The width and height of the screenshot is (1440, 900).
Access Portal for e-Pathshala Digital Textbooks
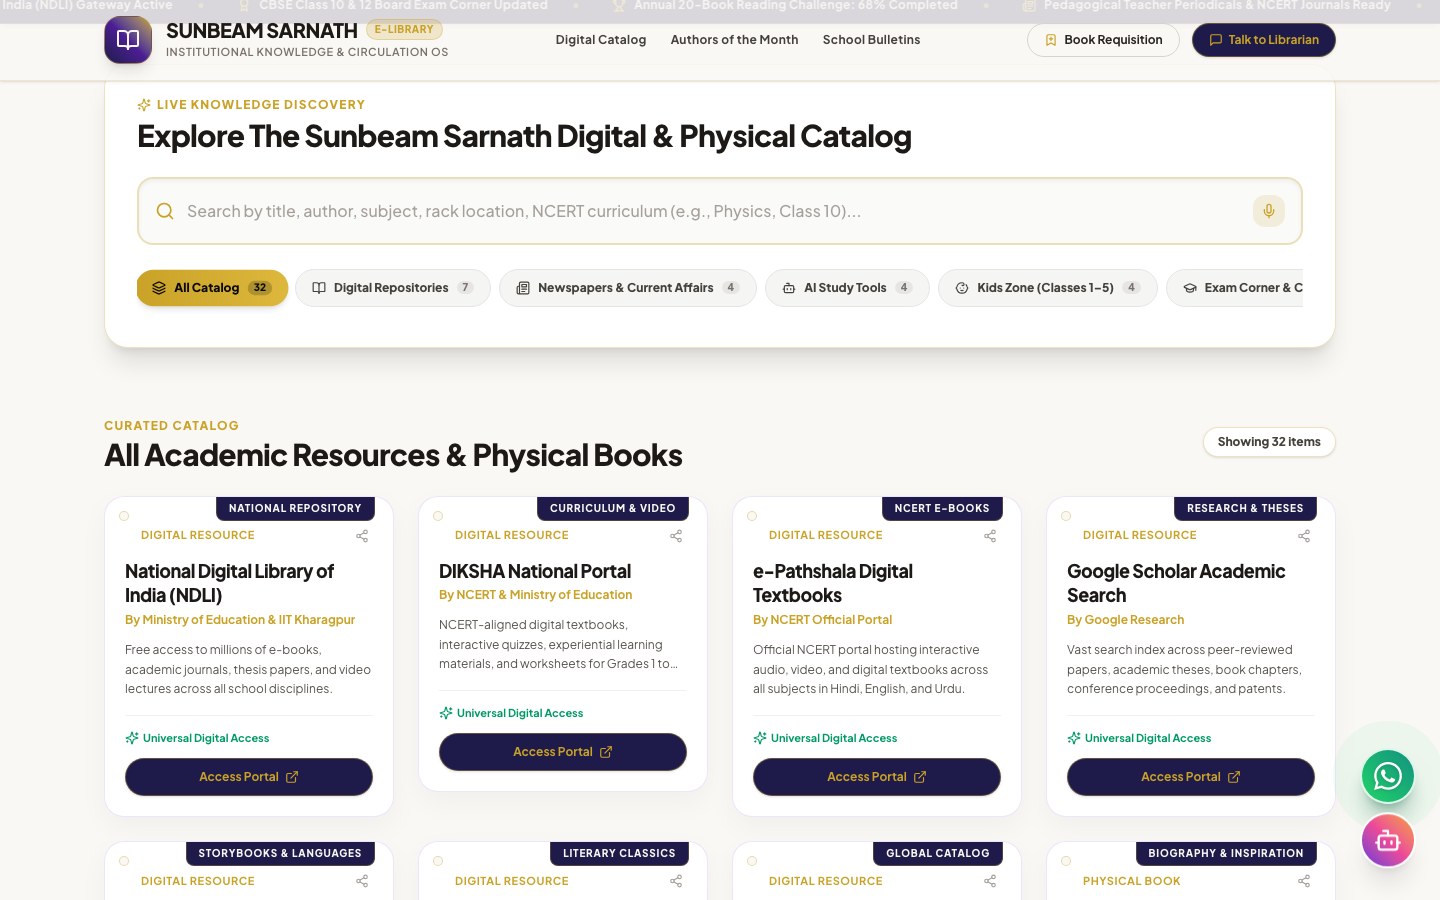(877, 777)
